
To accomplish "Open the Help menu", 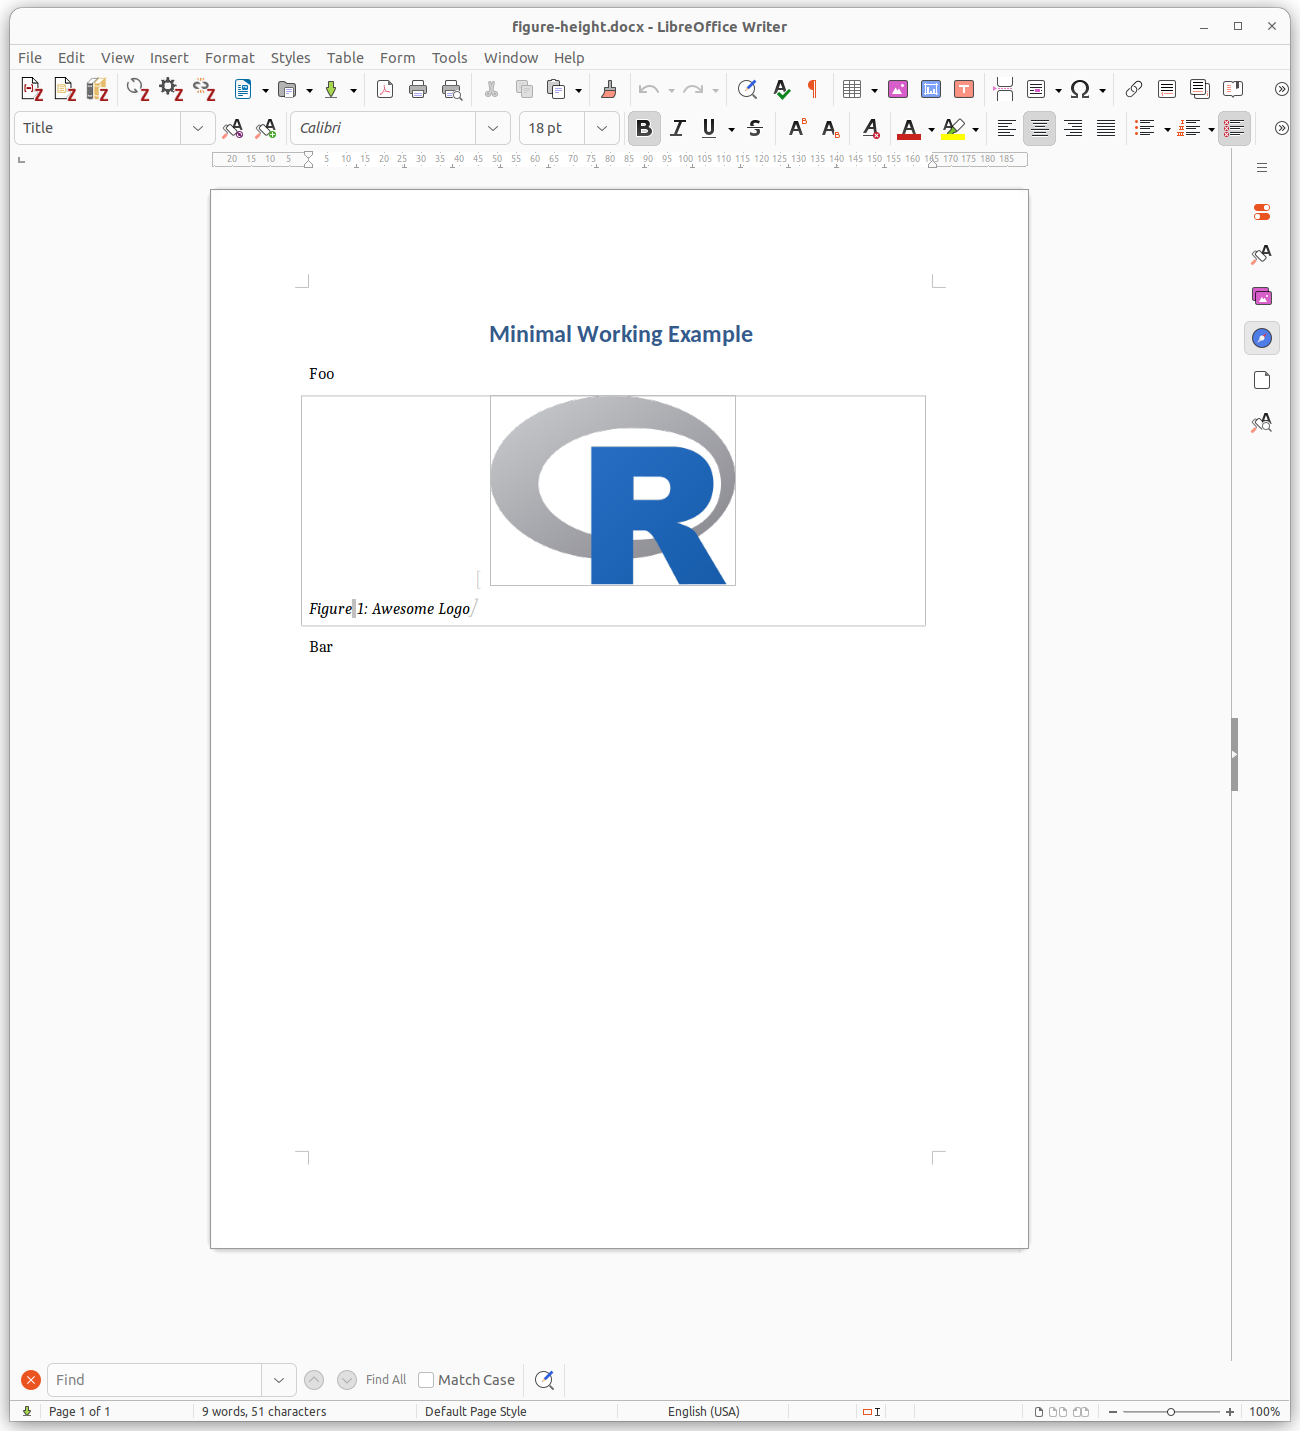I will (x=569, y=58).
